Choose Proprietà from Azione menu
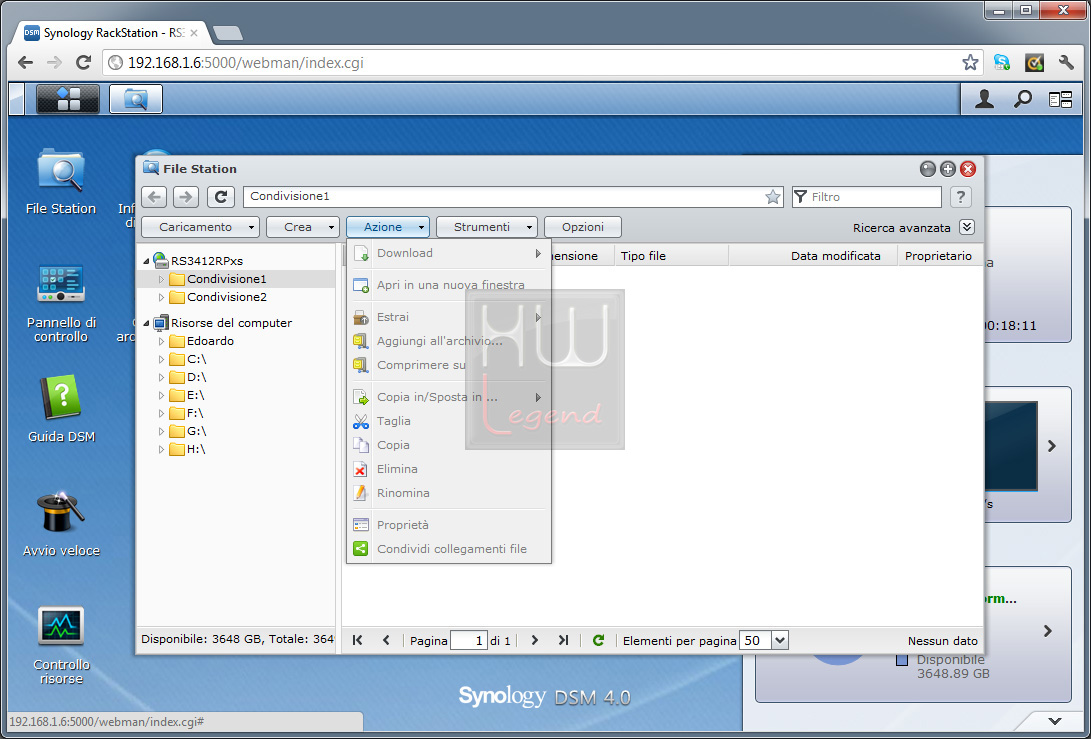 click(449, 525)
